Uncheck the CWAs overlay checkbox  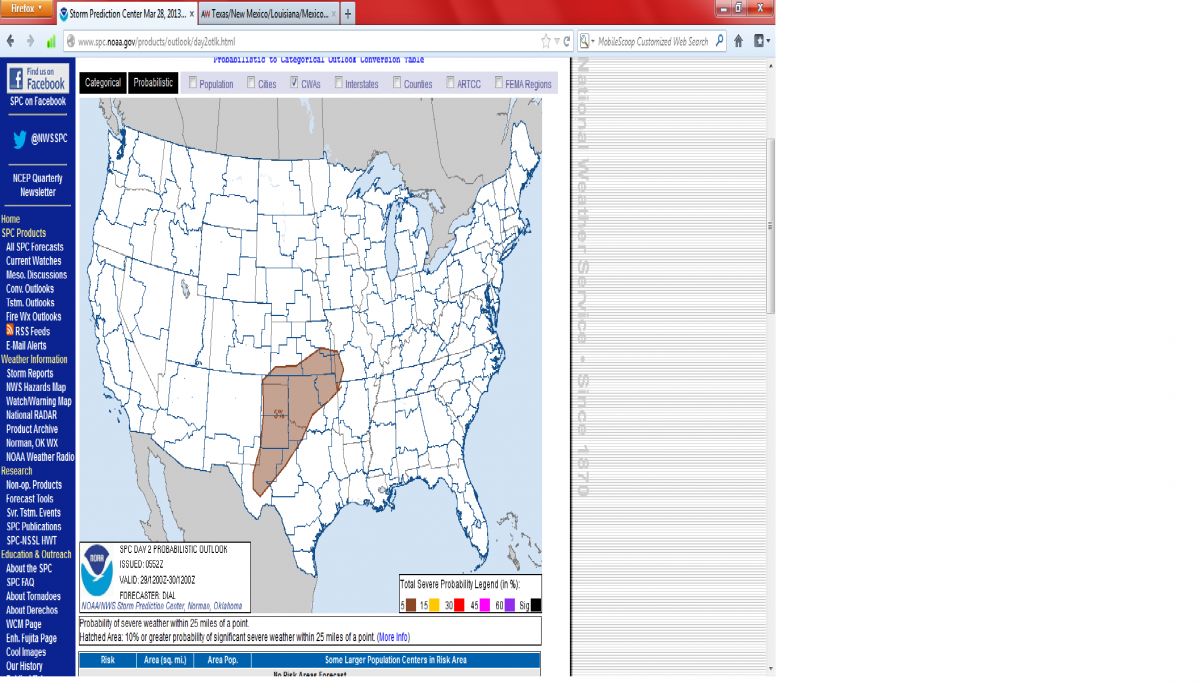point(294,83)
